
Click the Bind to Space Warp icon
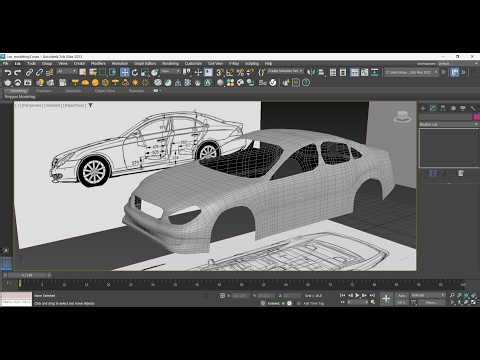click(49, 72)
